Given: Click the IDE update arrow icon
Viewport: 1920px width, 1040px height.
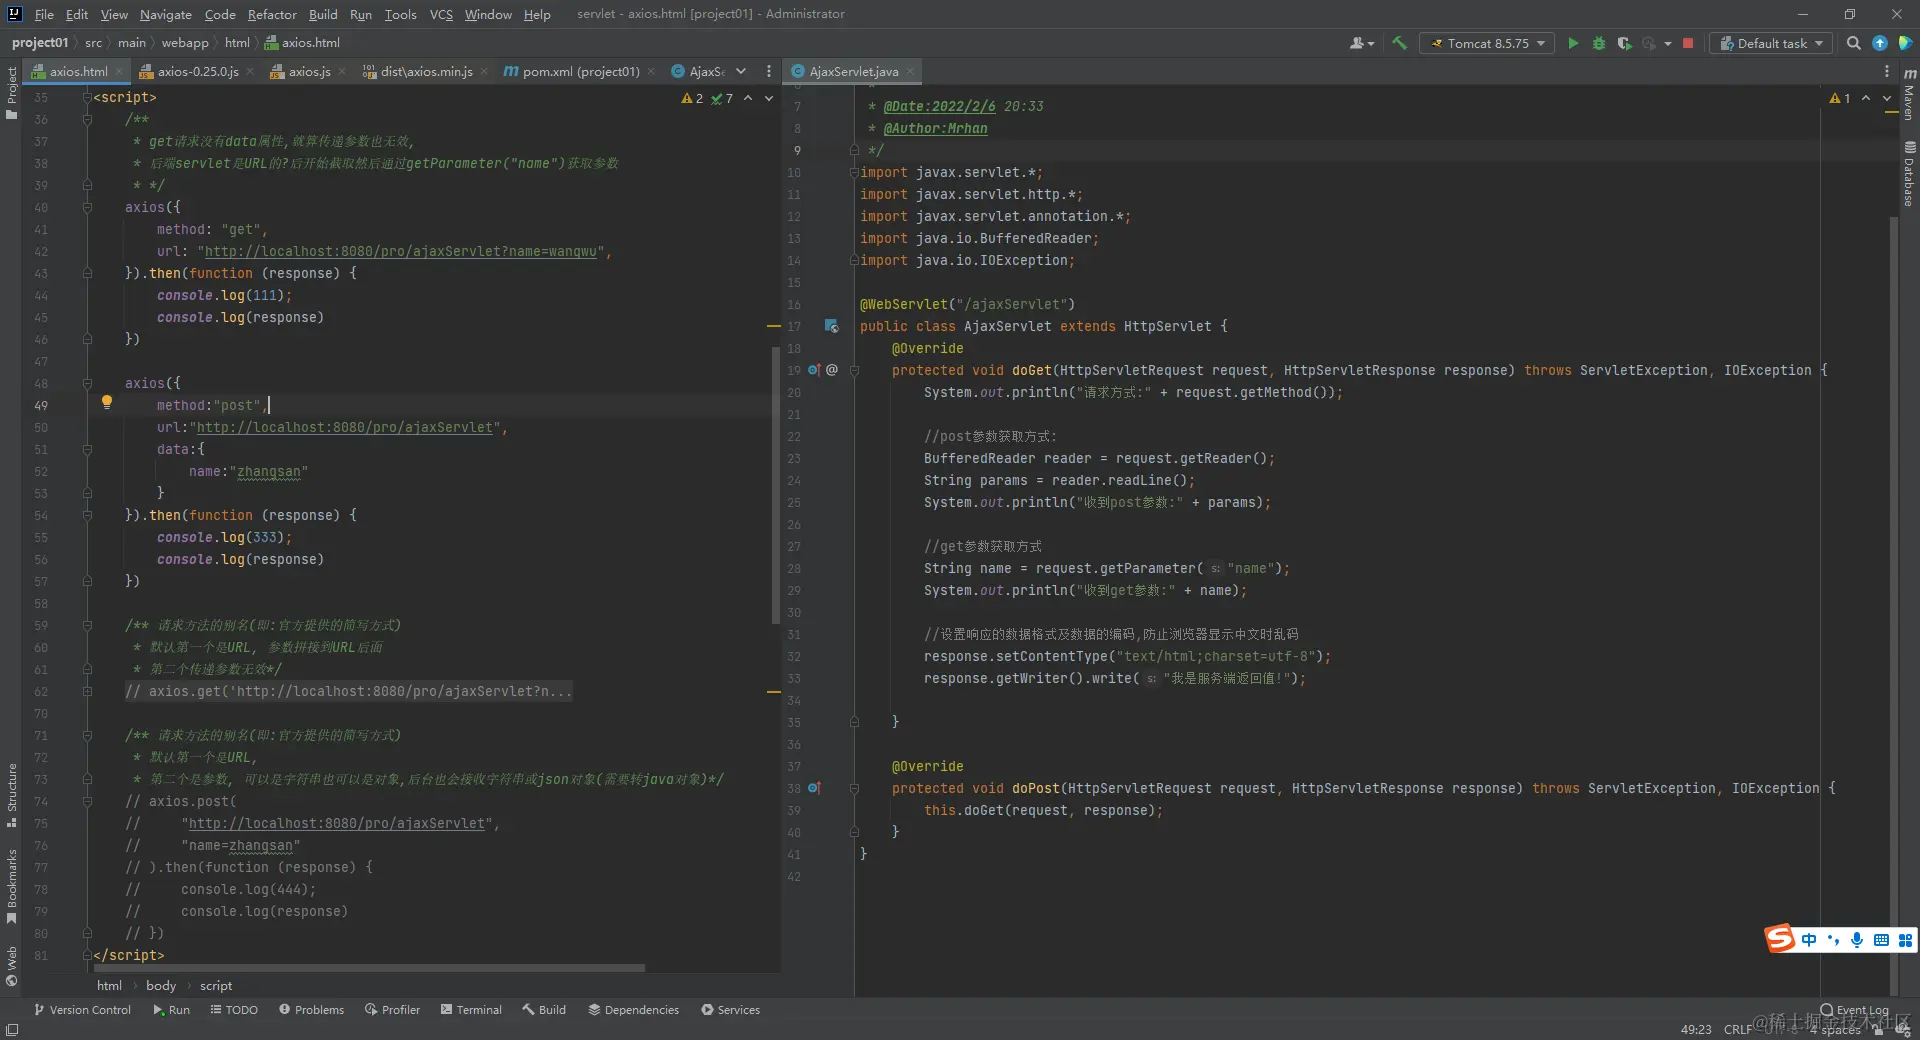Looking at the screenshot, I should [x=1880, y=43].
